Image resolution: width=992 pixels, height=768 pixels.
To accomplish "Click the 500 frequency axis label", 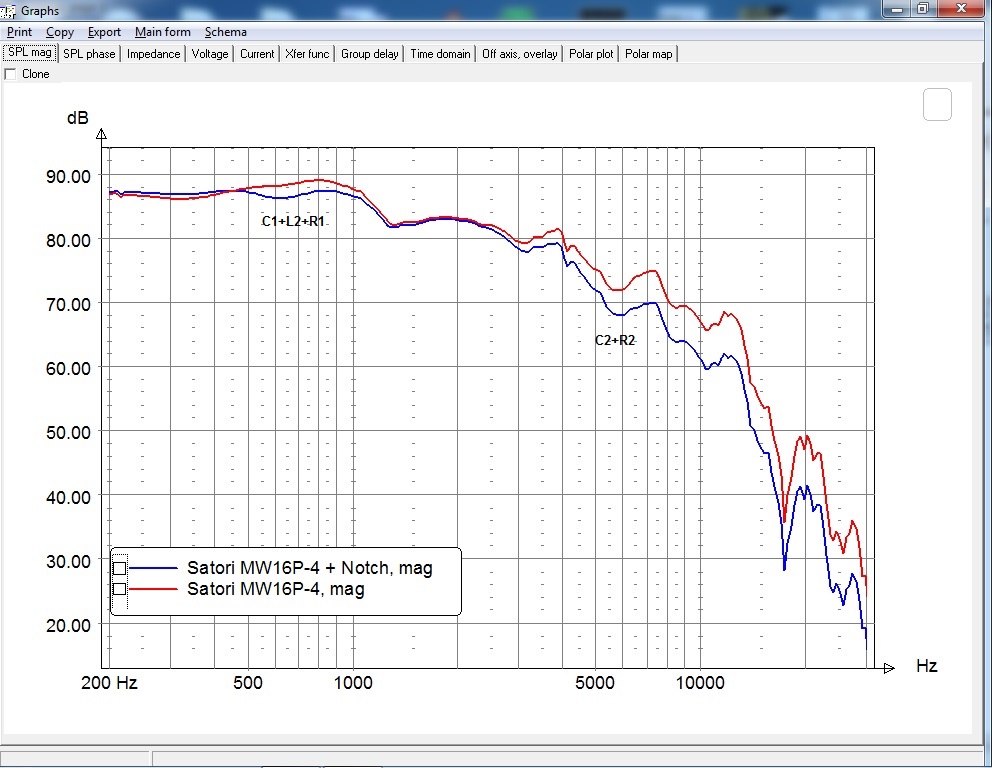I will point(247,683).
